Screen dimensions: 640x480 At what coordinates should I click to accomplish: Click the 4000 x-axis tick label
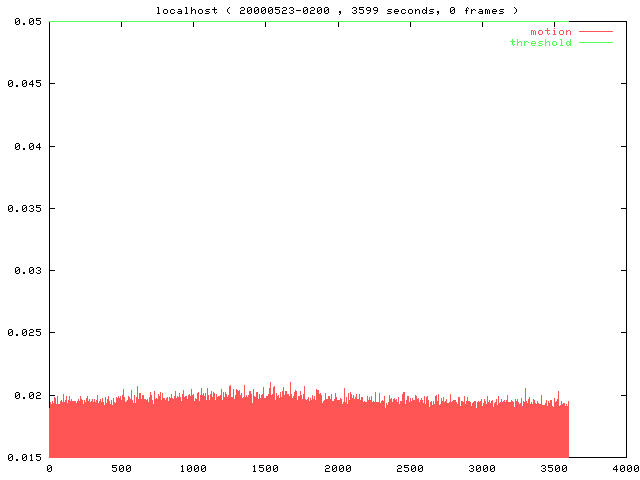[626, 469]
